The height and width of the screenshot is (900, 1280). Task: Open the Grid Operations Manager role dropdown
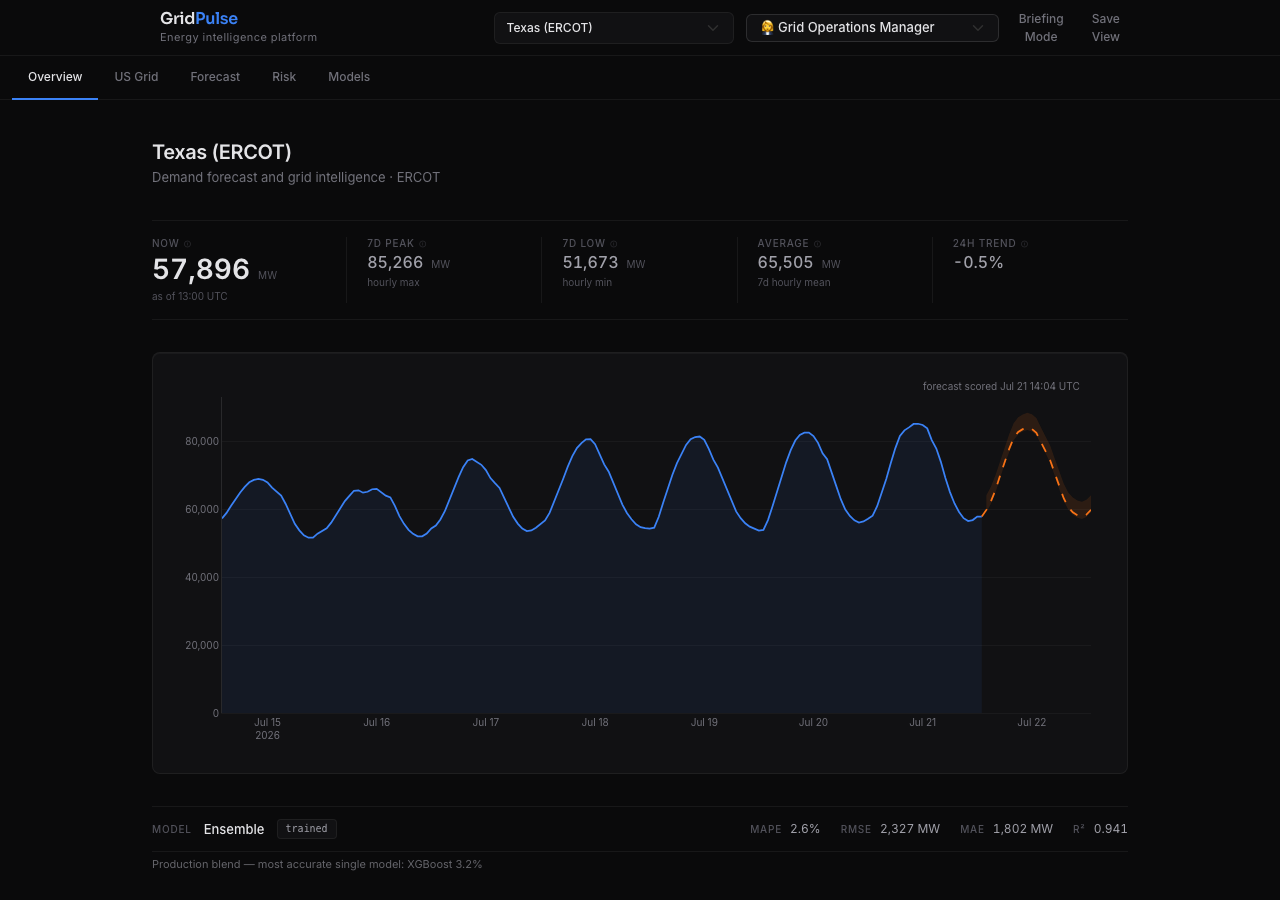tap(872, 28)
